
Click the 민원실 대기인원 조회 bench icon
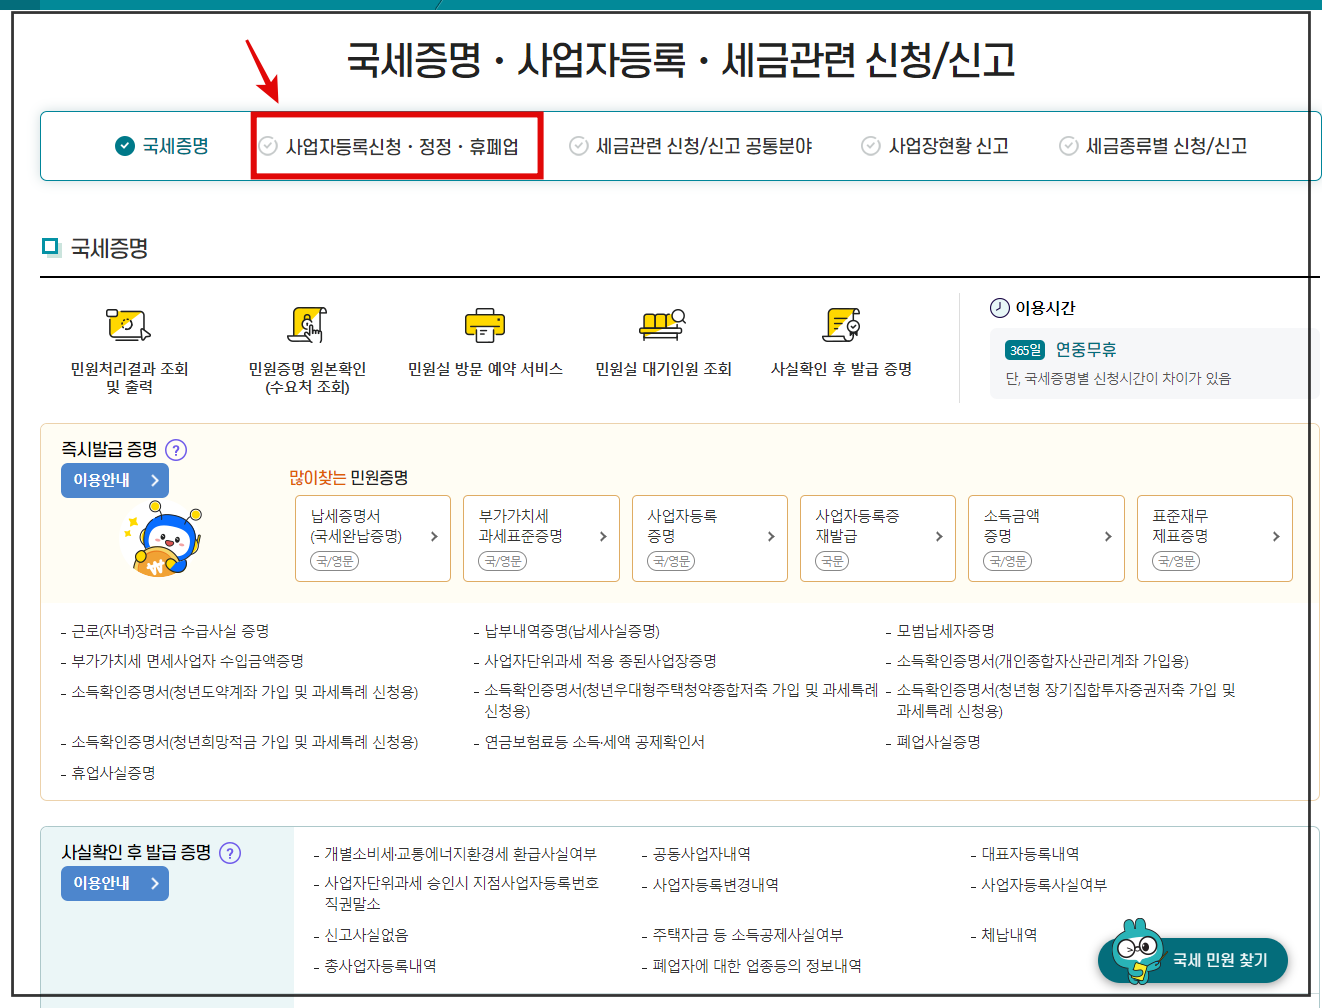pyautogui.click(x=663, y=325)
